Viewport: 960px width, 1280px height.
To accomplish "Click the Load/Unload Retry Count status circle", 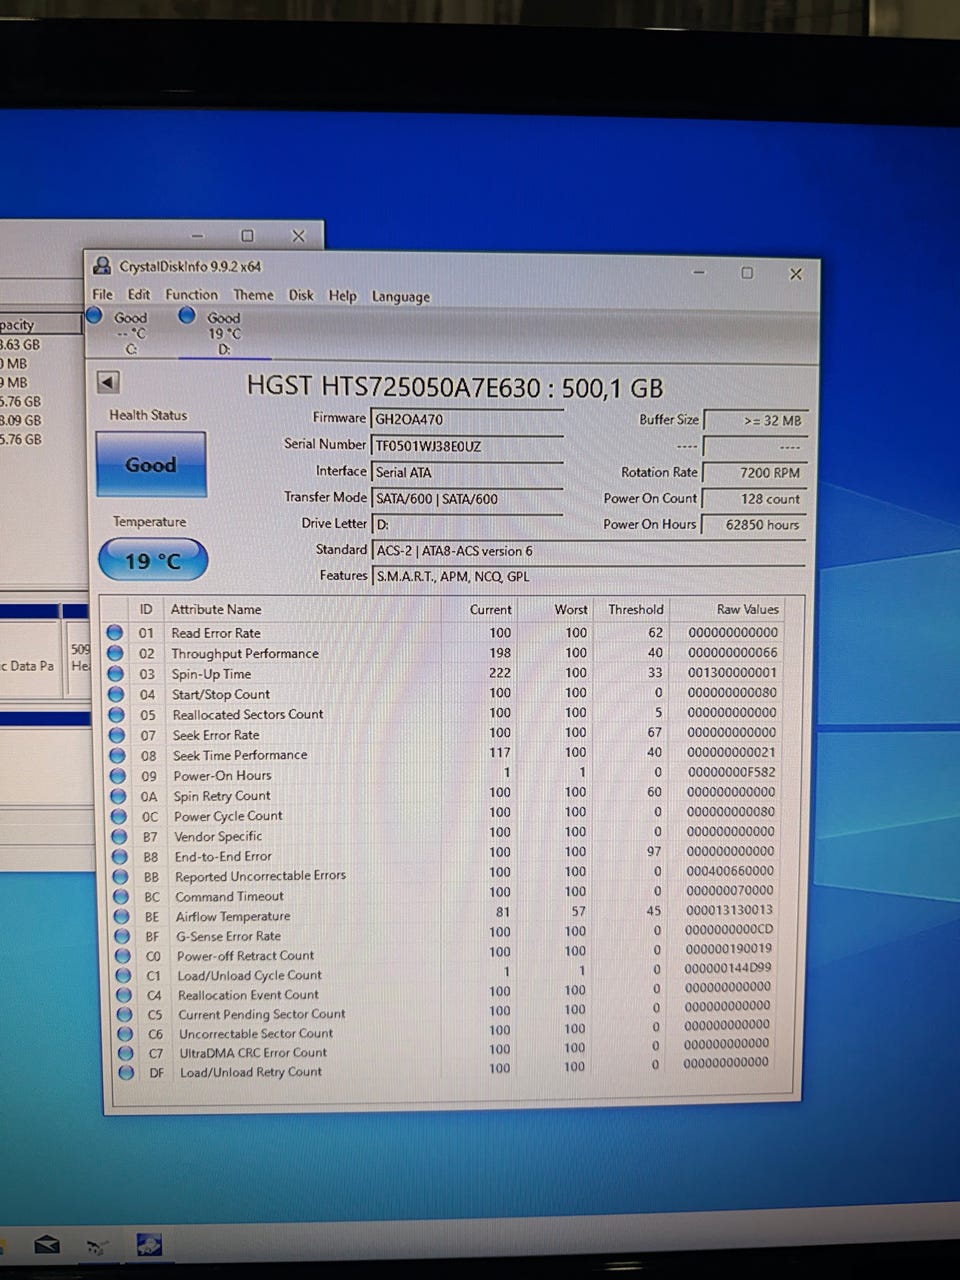I will pos(126,1072).
